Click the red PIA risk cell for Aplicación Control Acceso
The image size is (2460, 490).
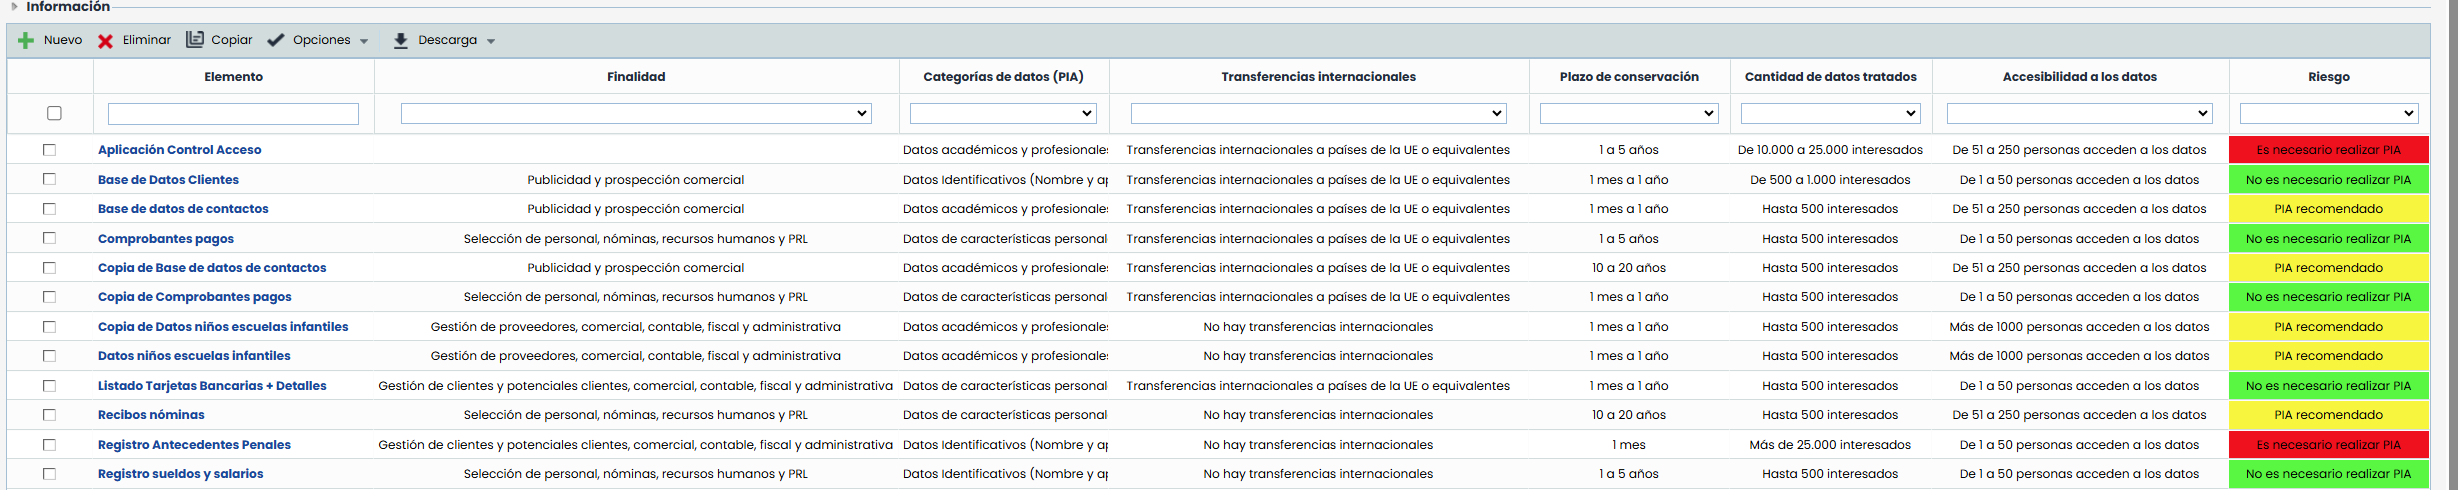click(x=2328, y=150)
